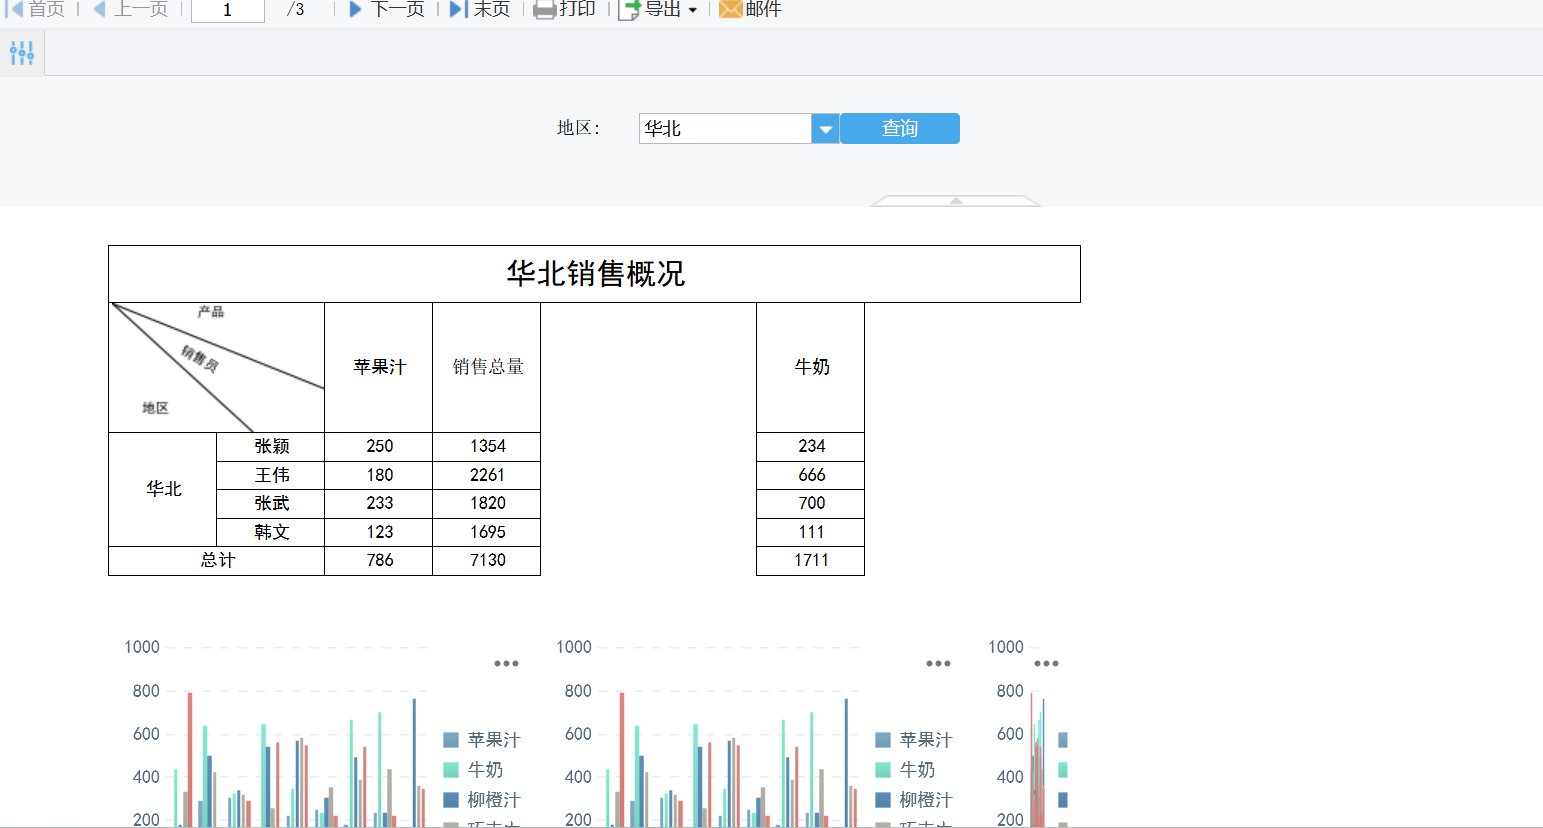Go to next page 下一页
The width and height of the screenshot is (1543, 828).
tap(387, 9)
